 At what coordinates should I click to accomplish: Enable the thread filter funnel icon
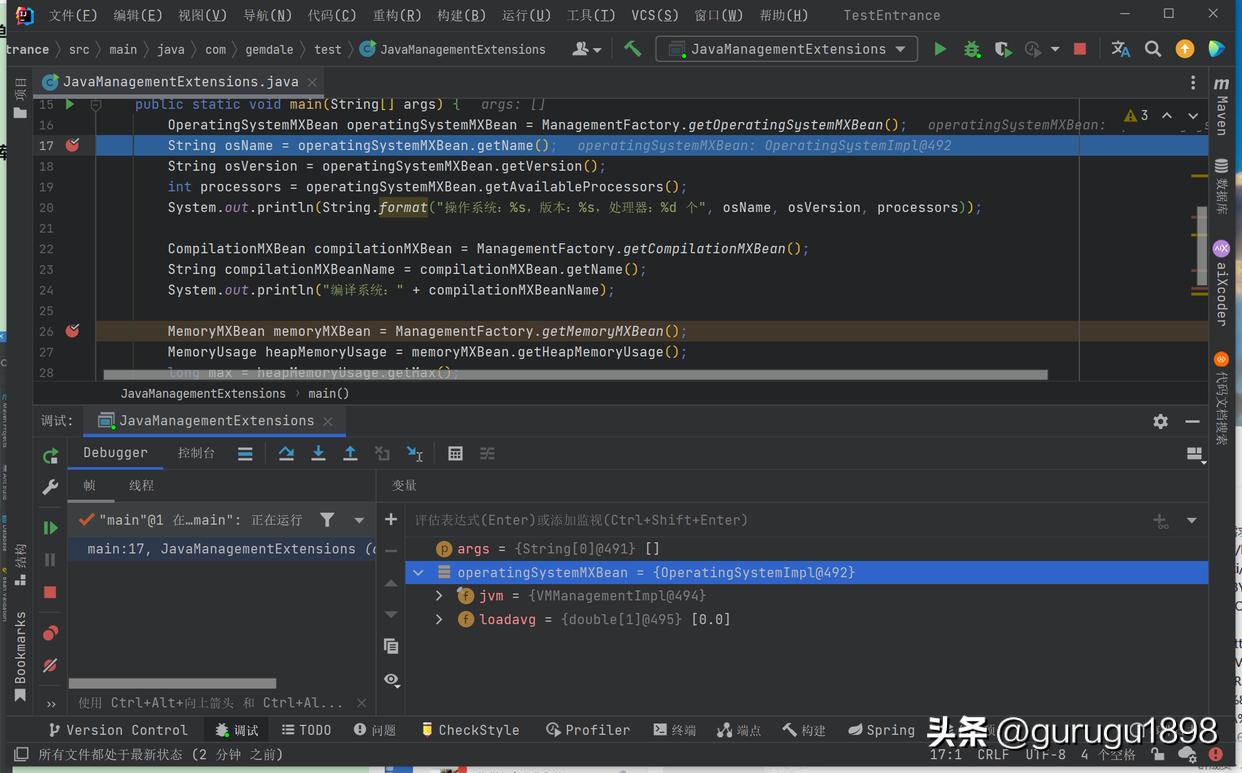(327, 519)
